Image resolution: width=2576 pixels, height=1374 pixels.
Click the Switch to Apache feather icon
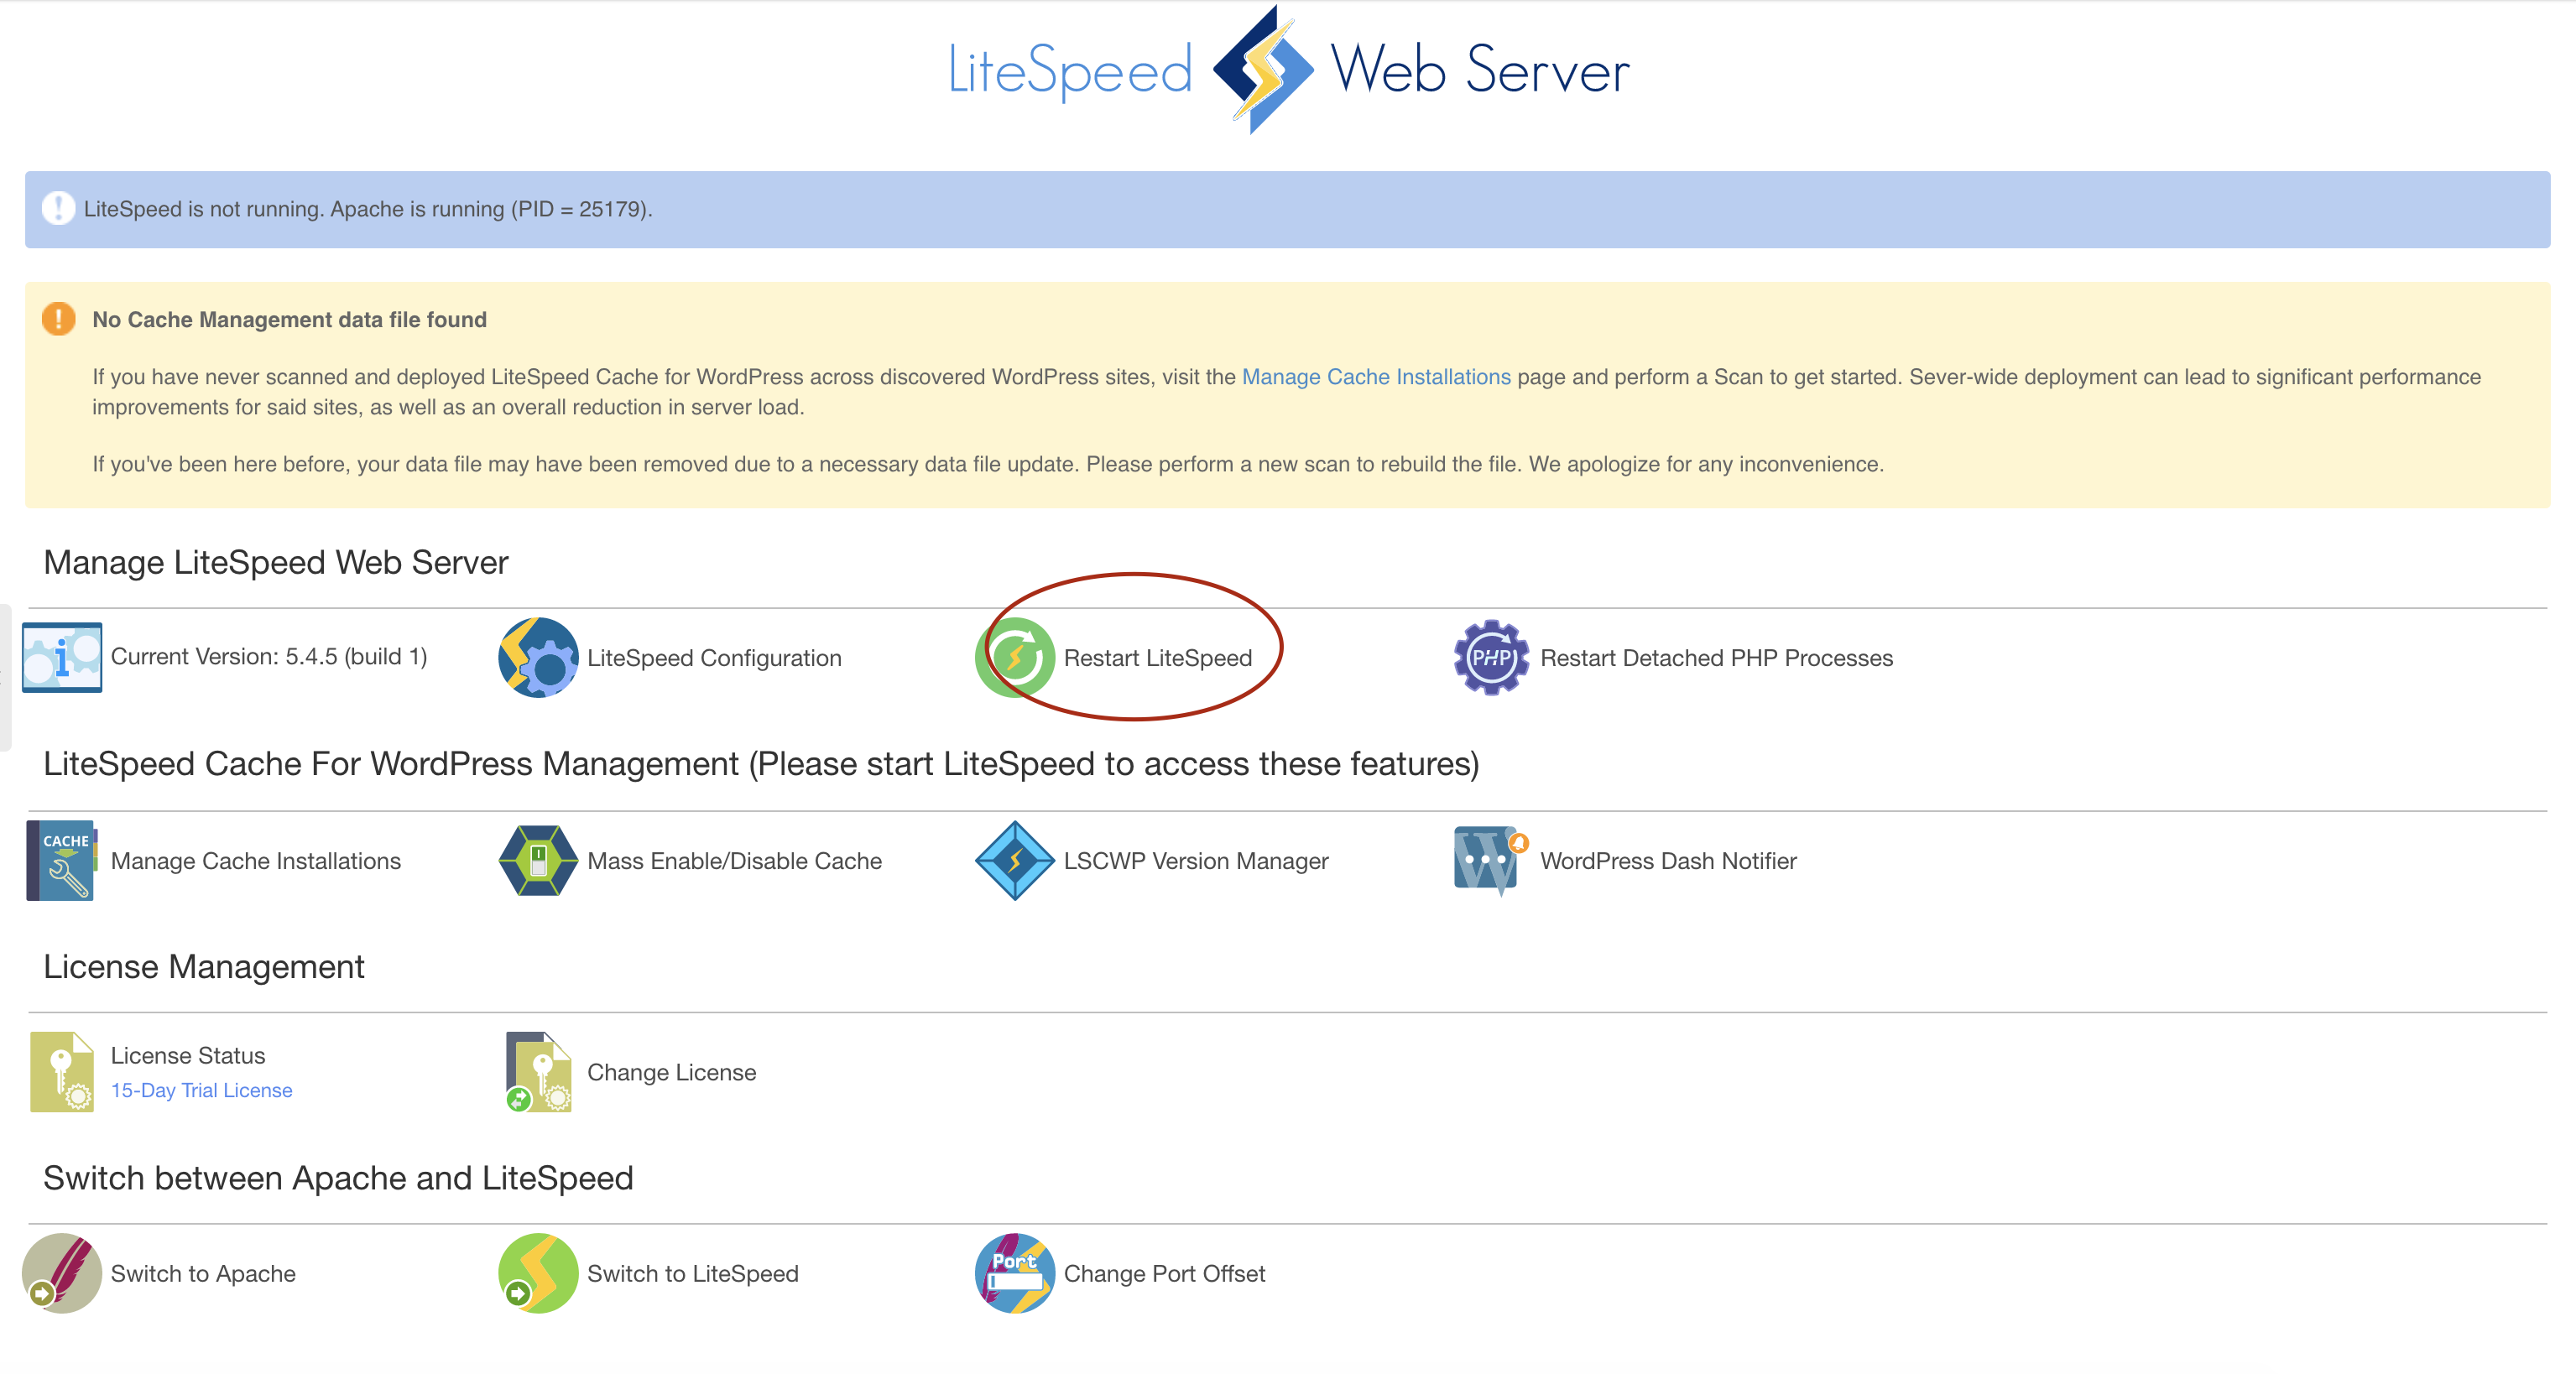click(x=62, y=1273)
